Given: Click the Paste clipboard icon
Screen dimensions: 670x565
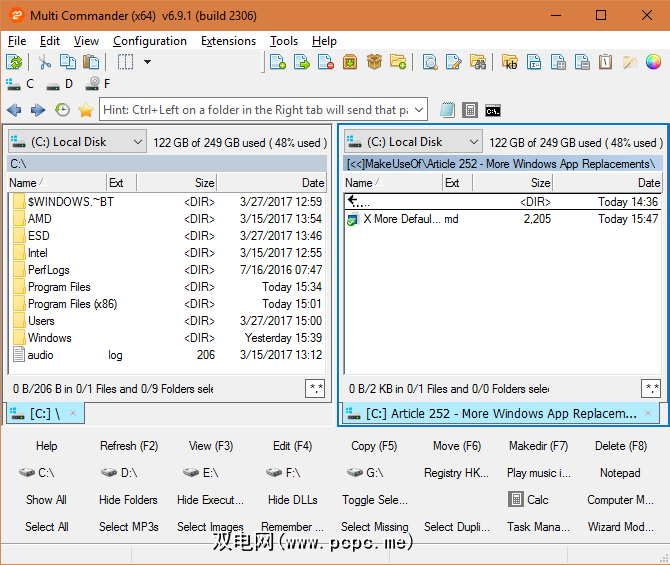Looking at the screenshot, I should click(91, 62).
